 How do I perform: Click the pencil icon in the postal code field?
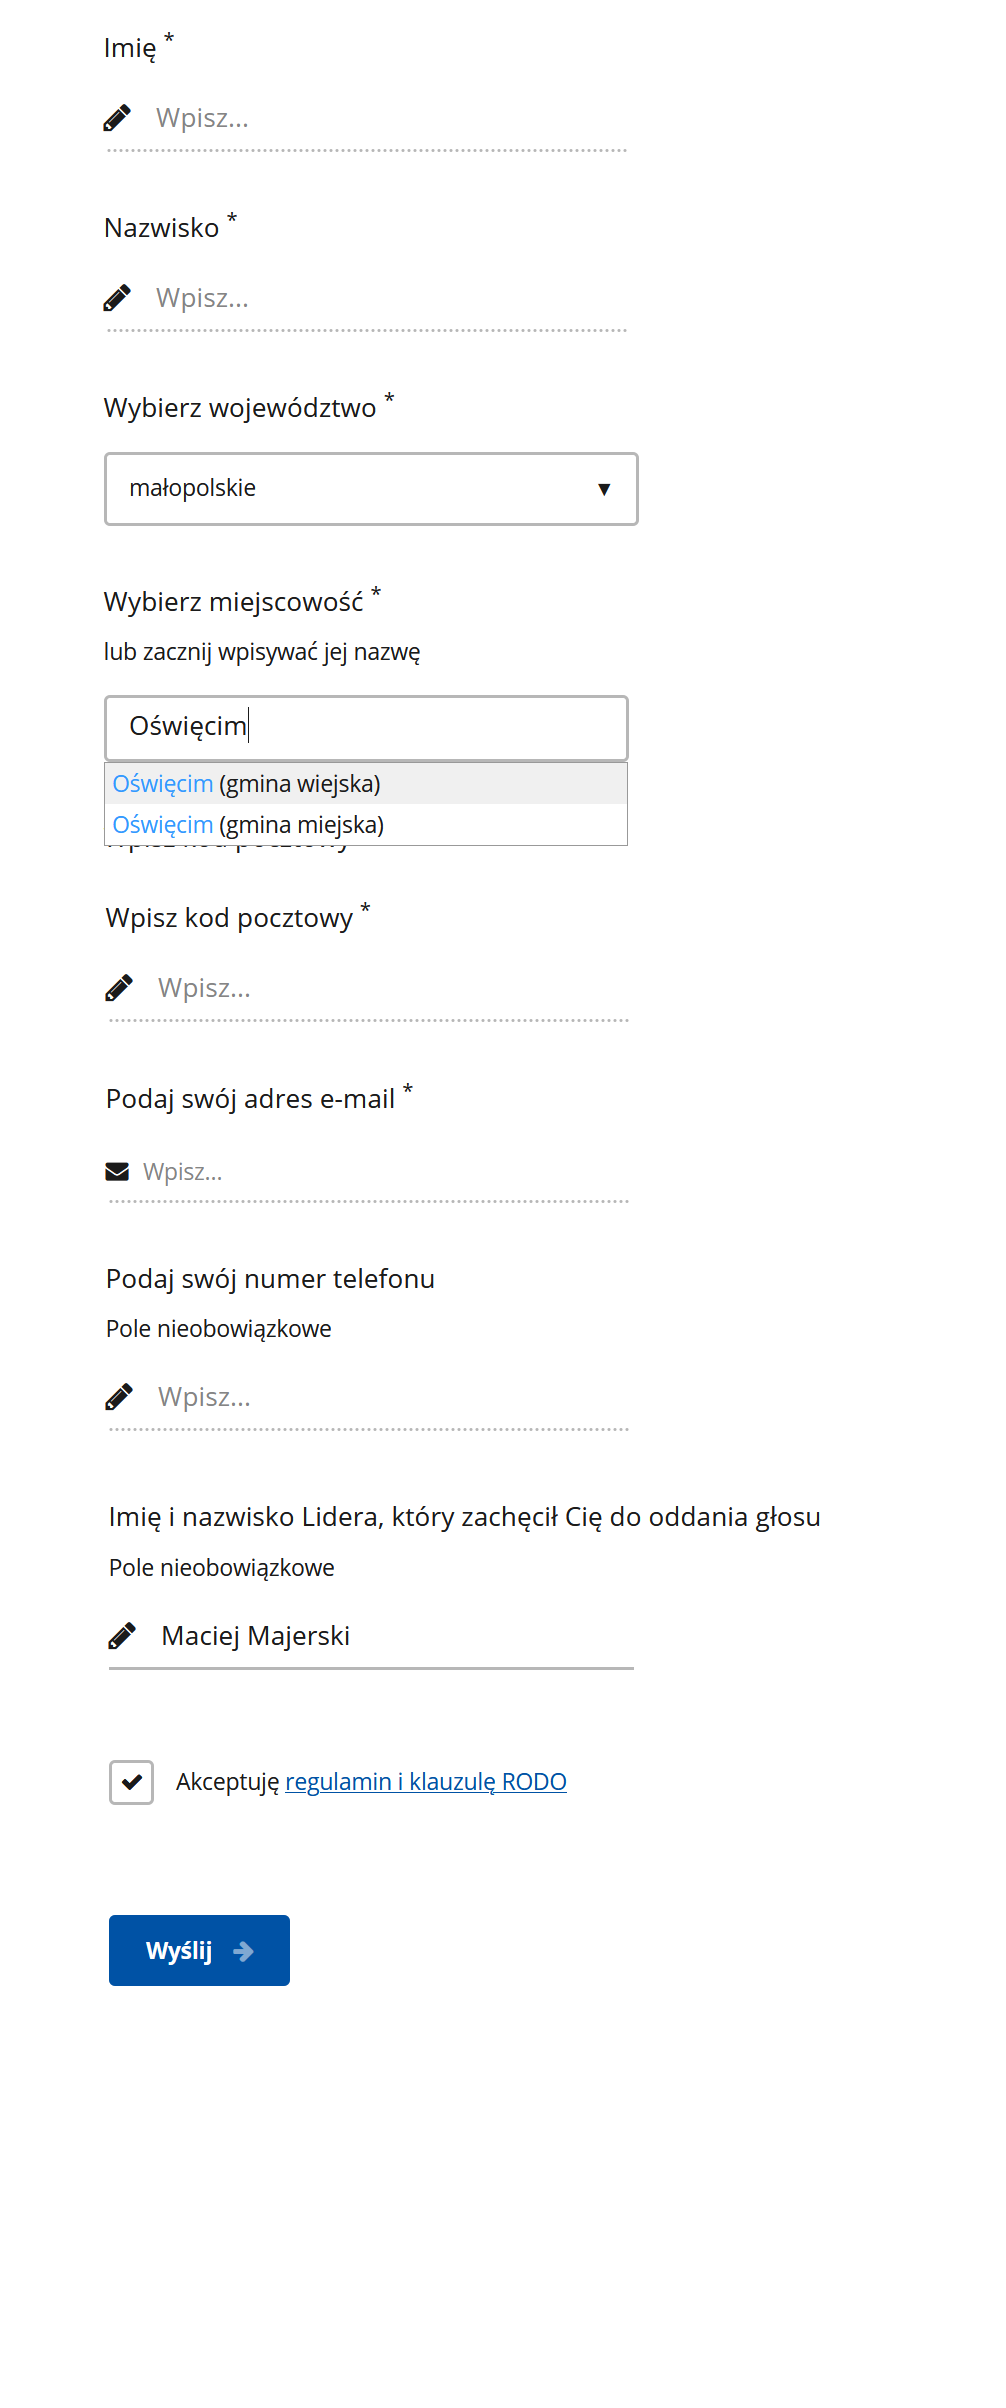point(119,988)
